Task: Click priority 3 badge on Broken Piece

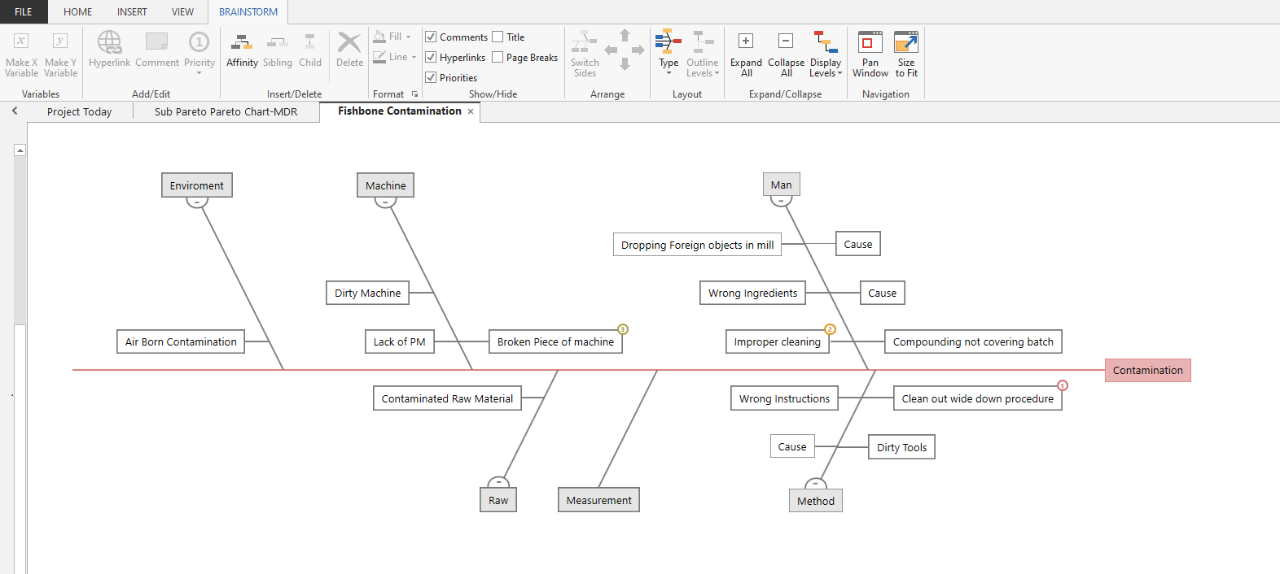Action: point(623,329)
